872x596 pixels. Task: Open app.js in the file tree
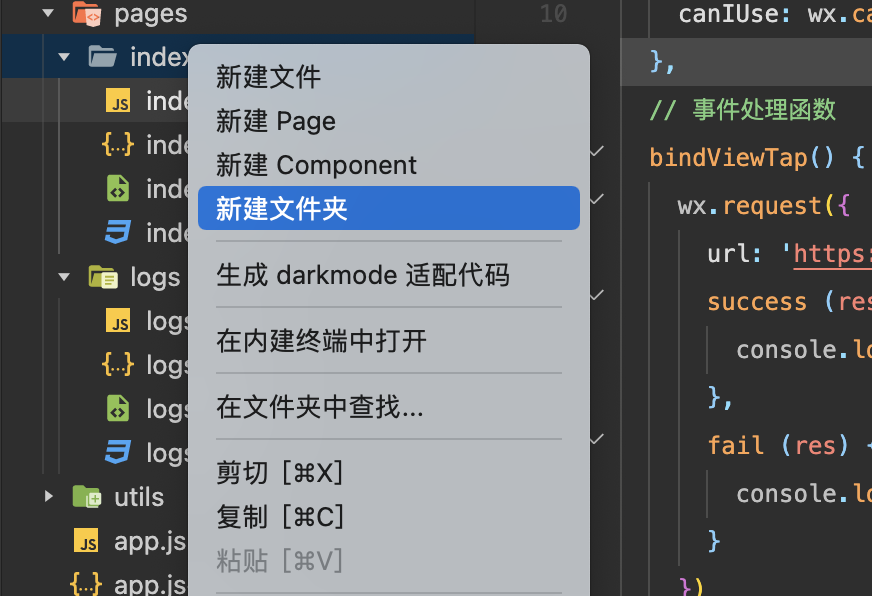(x=150, y=542)
